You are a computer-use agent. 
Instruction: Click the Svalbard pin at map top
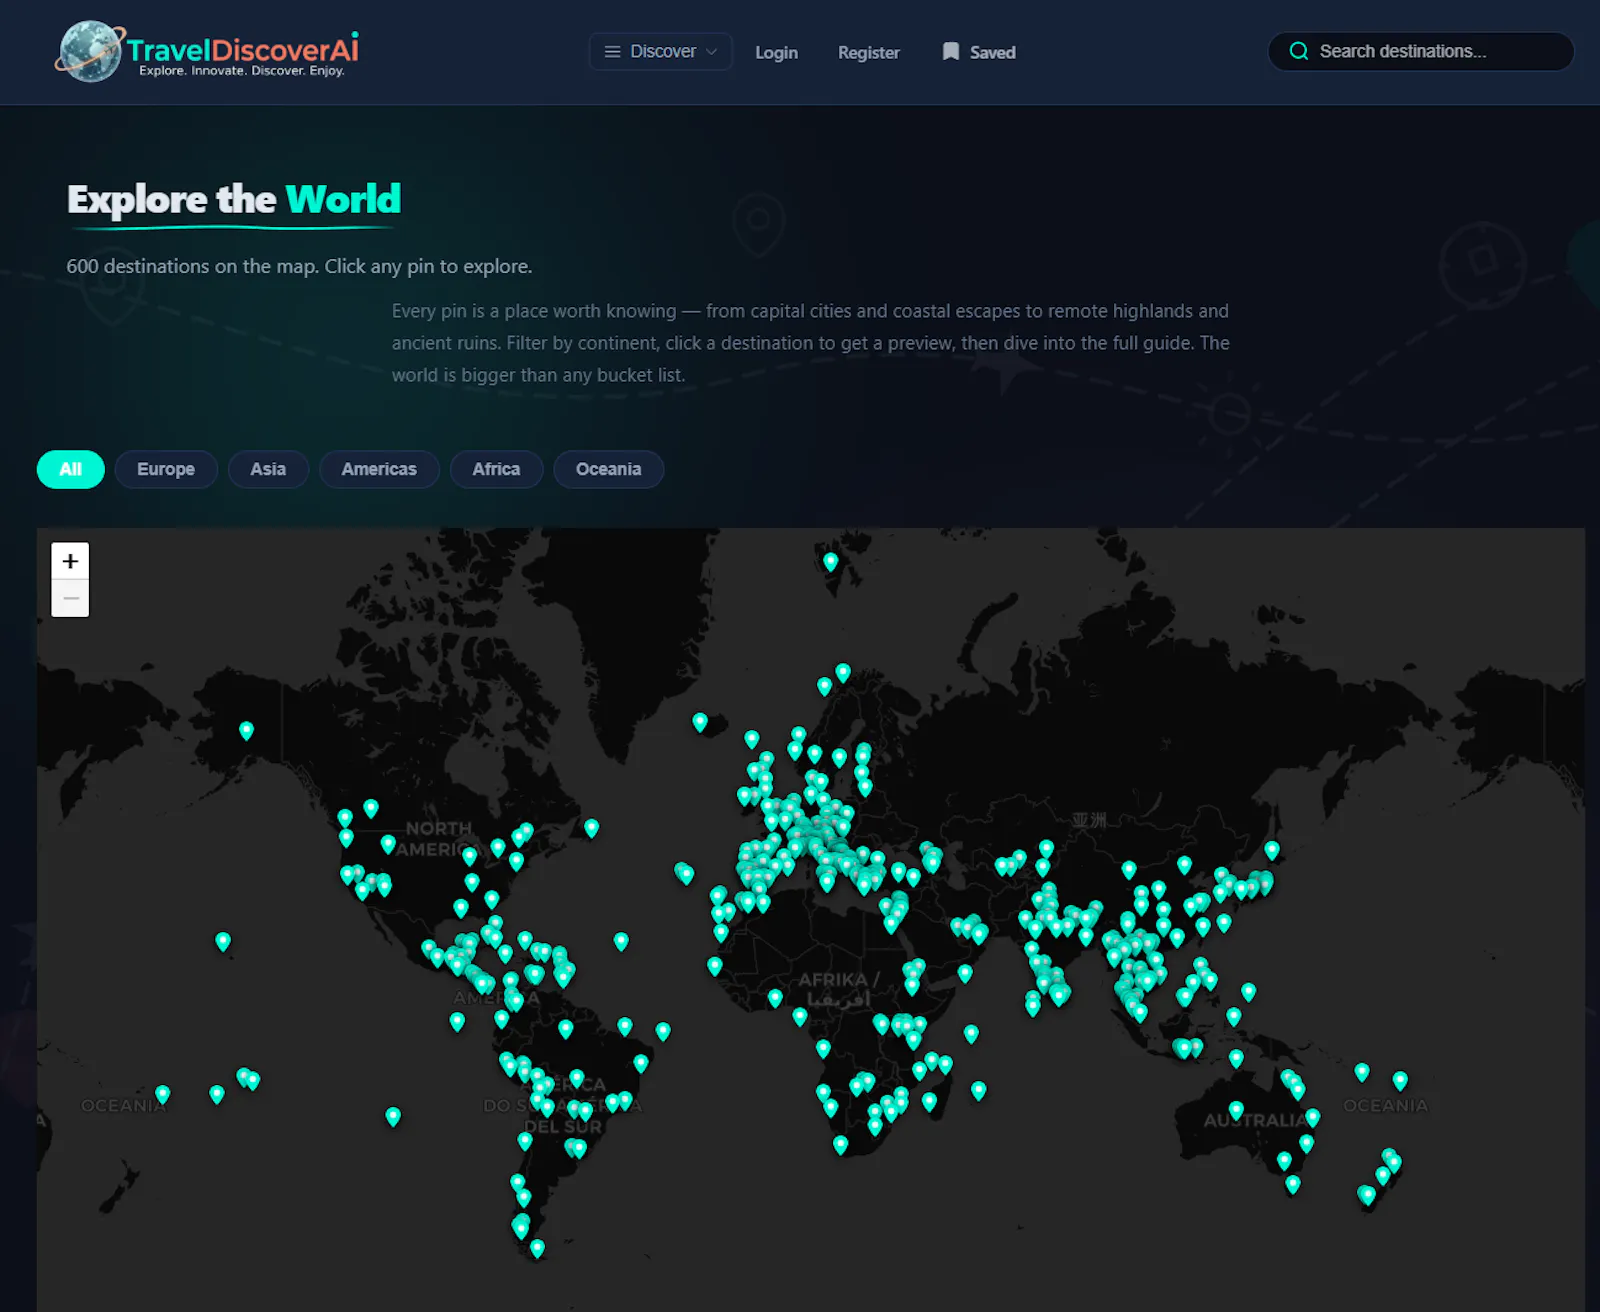click(830, 562)
